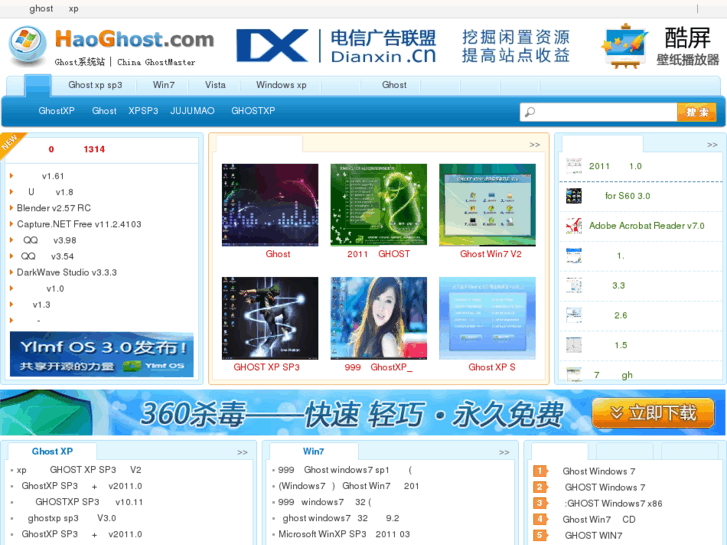Select the Win7 section tab
Viewport: 727px width, 545px height.
point(313,451)
